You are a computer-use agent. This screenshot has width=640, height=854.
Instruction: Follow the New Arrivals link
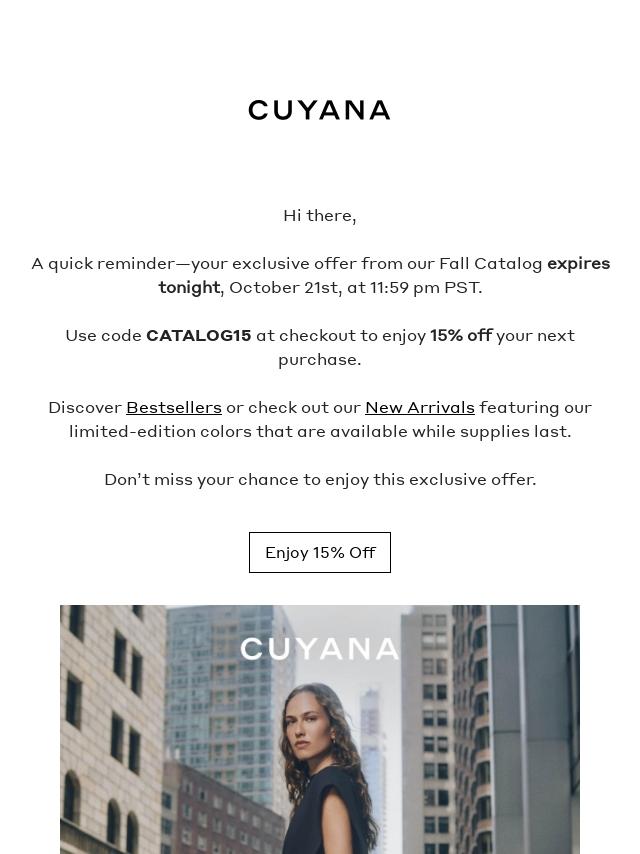point(420,407)
